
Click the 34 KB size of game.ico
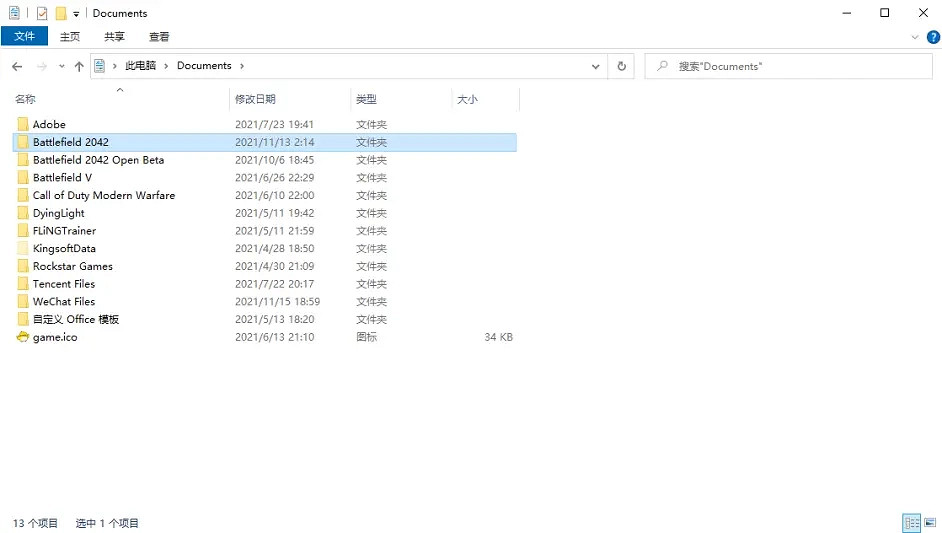[x=499, y=337]
